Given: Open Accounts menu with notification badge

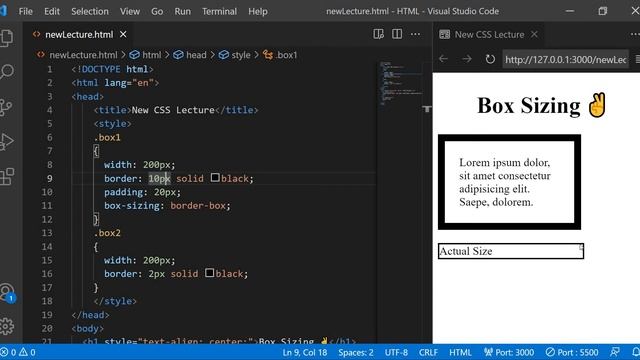Looking at the screenshot, I should (7, 293).
